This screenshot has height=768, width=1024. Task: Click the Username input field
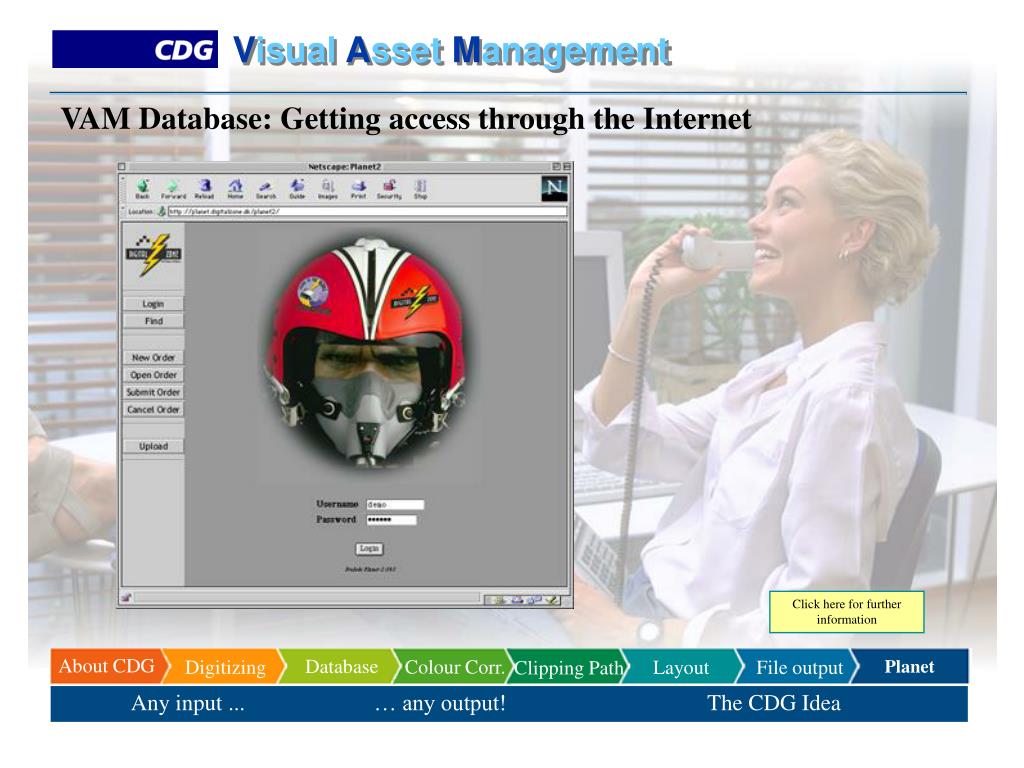coord(394,504)
